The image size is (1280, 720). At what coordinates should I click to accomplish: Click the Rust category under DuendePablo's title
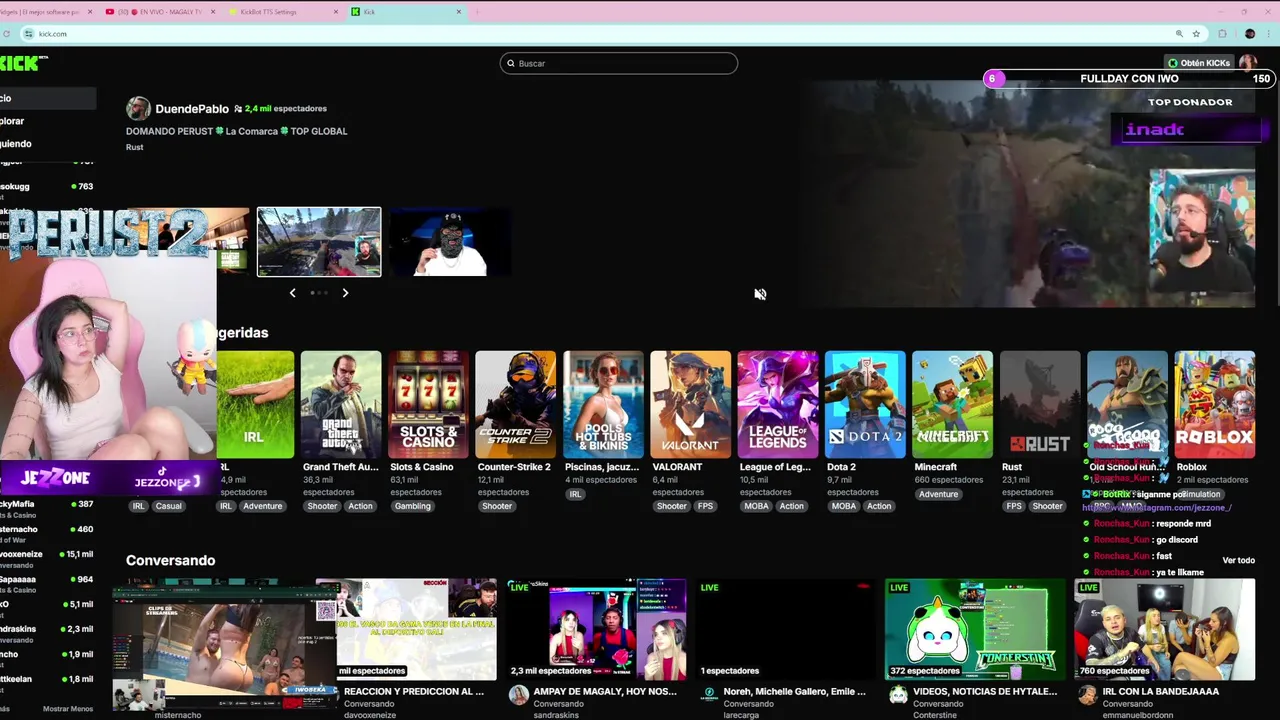pos(134,147)
